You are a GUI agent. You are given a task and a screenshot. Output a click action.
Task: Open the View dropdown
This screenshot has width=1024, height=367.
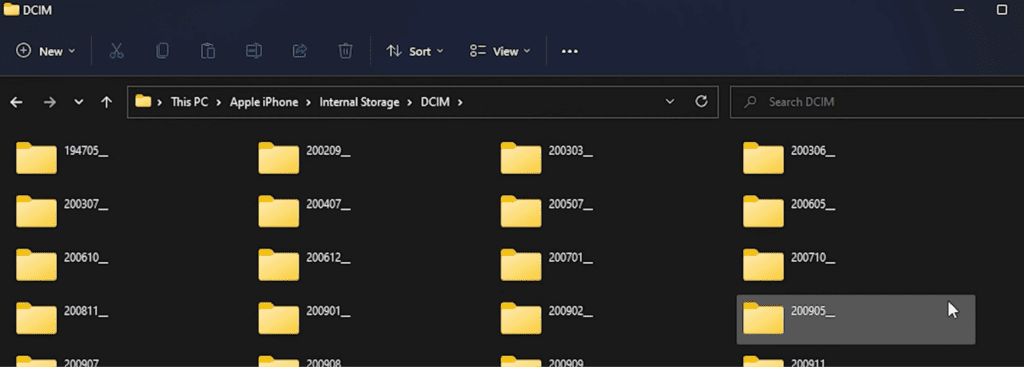pyautogui.click(x=500, y=51)
